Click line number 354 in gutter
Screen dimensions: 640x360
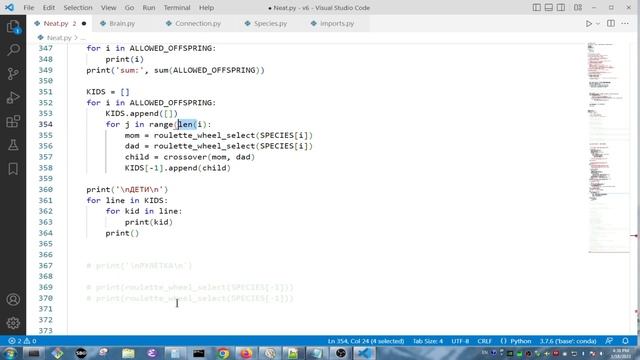tap(45, 124)
